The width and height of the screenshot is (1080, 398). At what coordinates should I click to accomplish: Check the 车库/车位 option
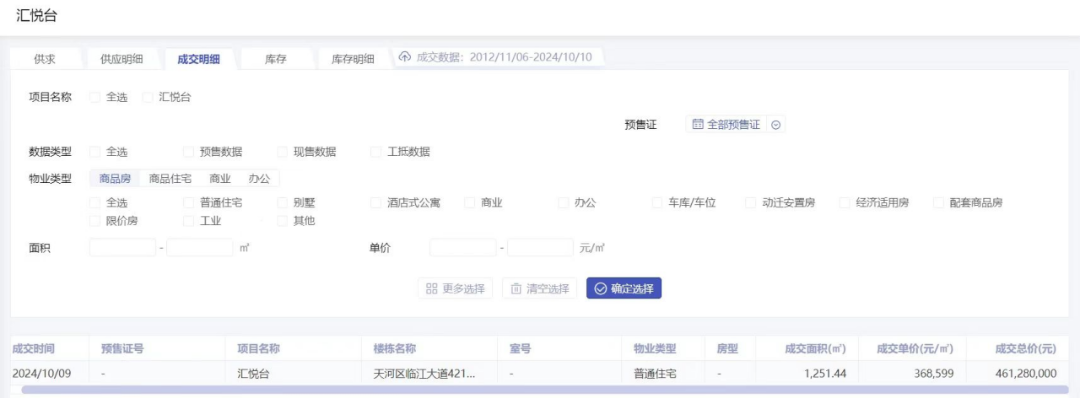pos(657,203)
